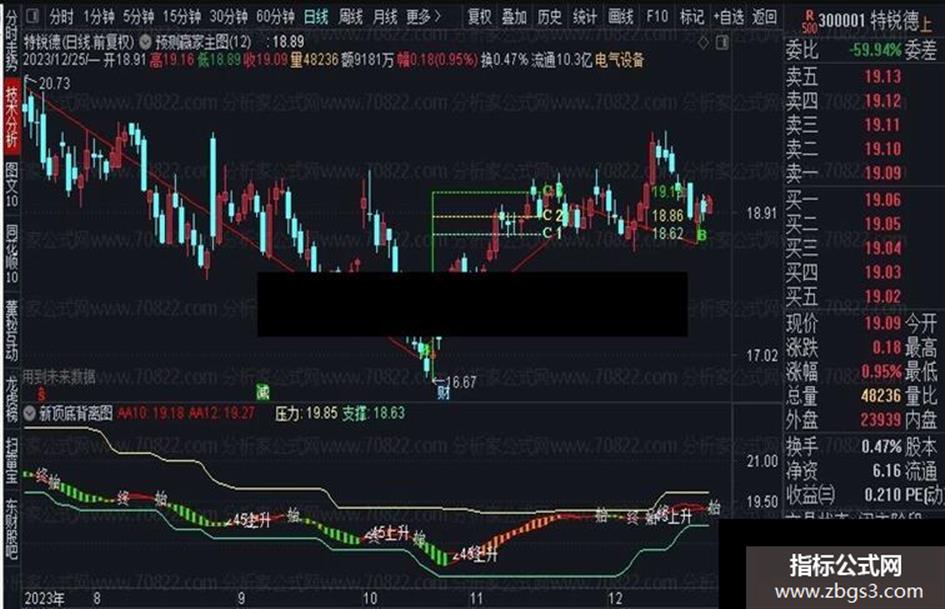
Task: Select the 技术分析 sidebar tab
Action: coord(11,118)
